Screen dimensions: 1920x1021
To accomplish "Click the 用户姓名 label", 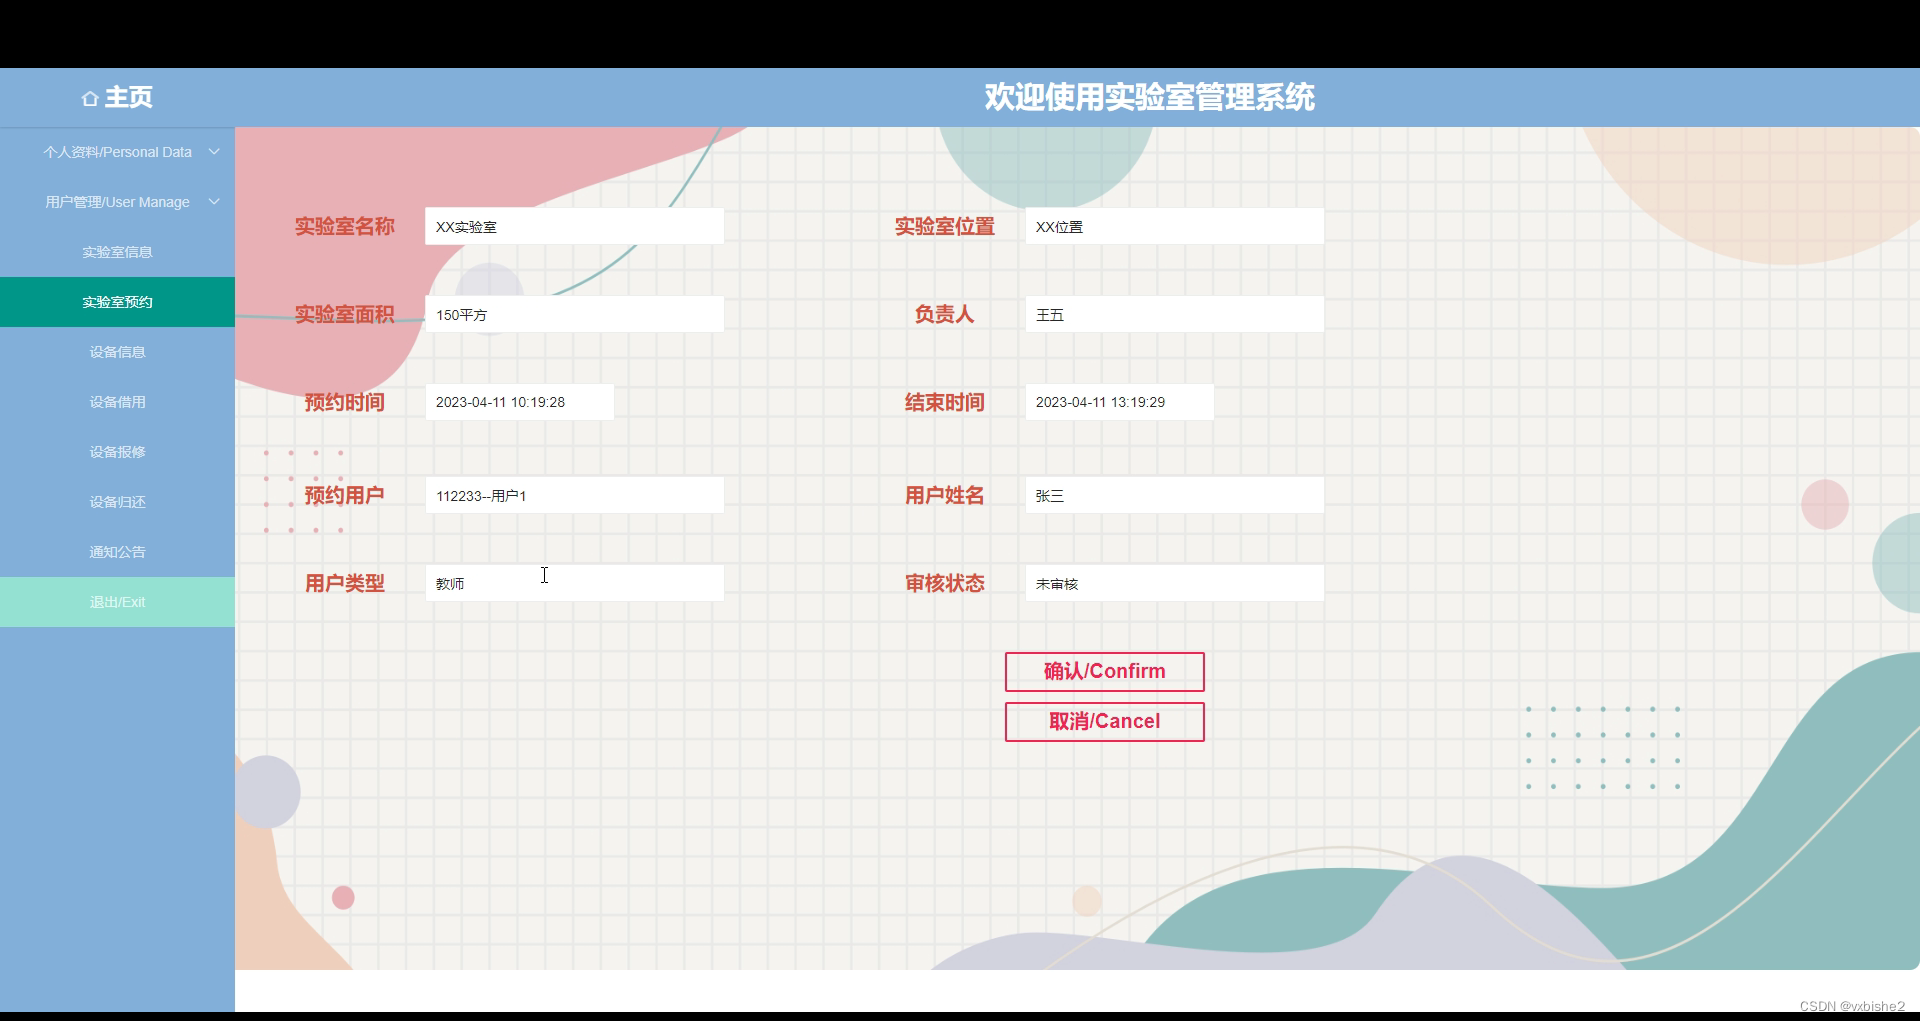I will pos(945,496).
